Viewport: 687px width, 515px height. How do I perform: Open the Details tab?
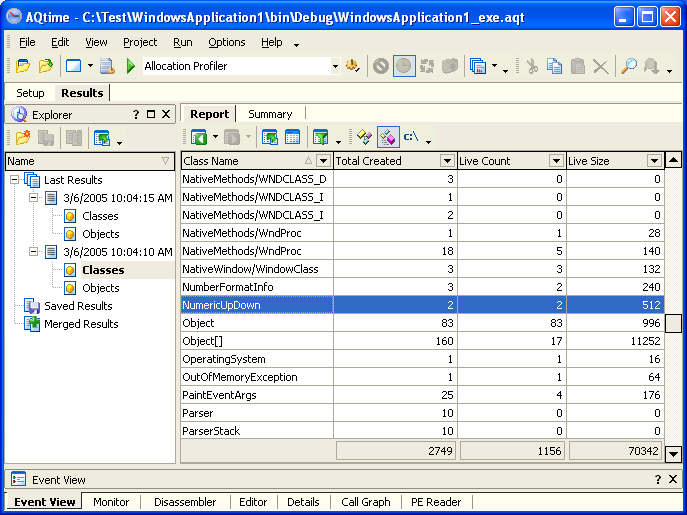click(x=303, y=502)
